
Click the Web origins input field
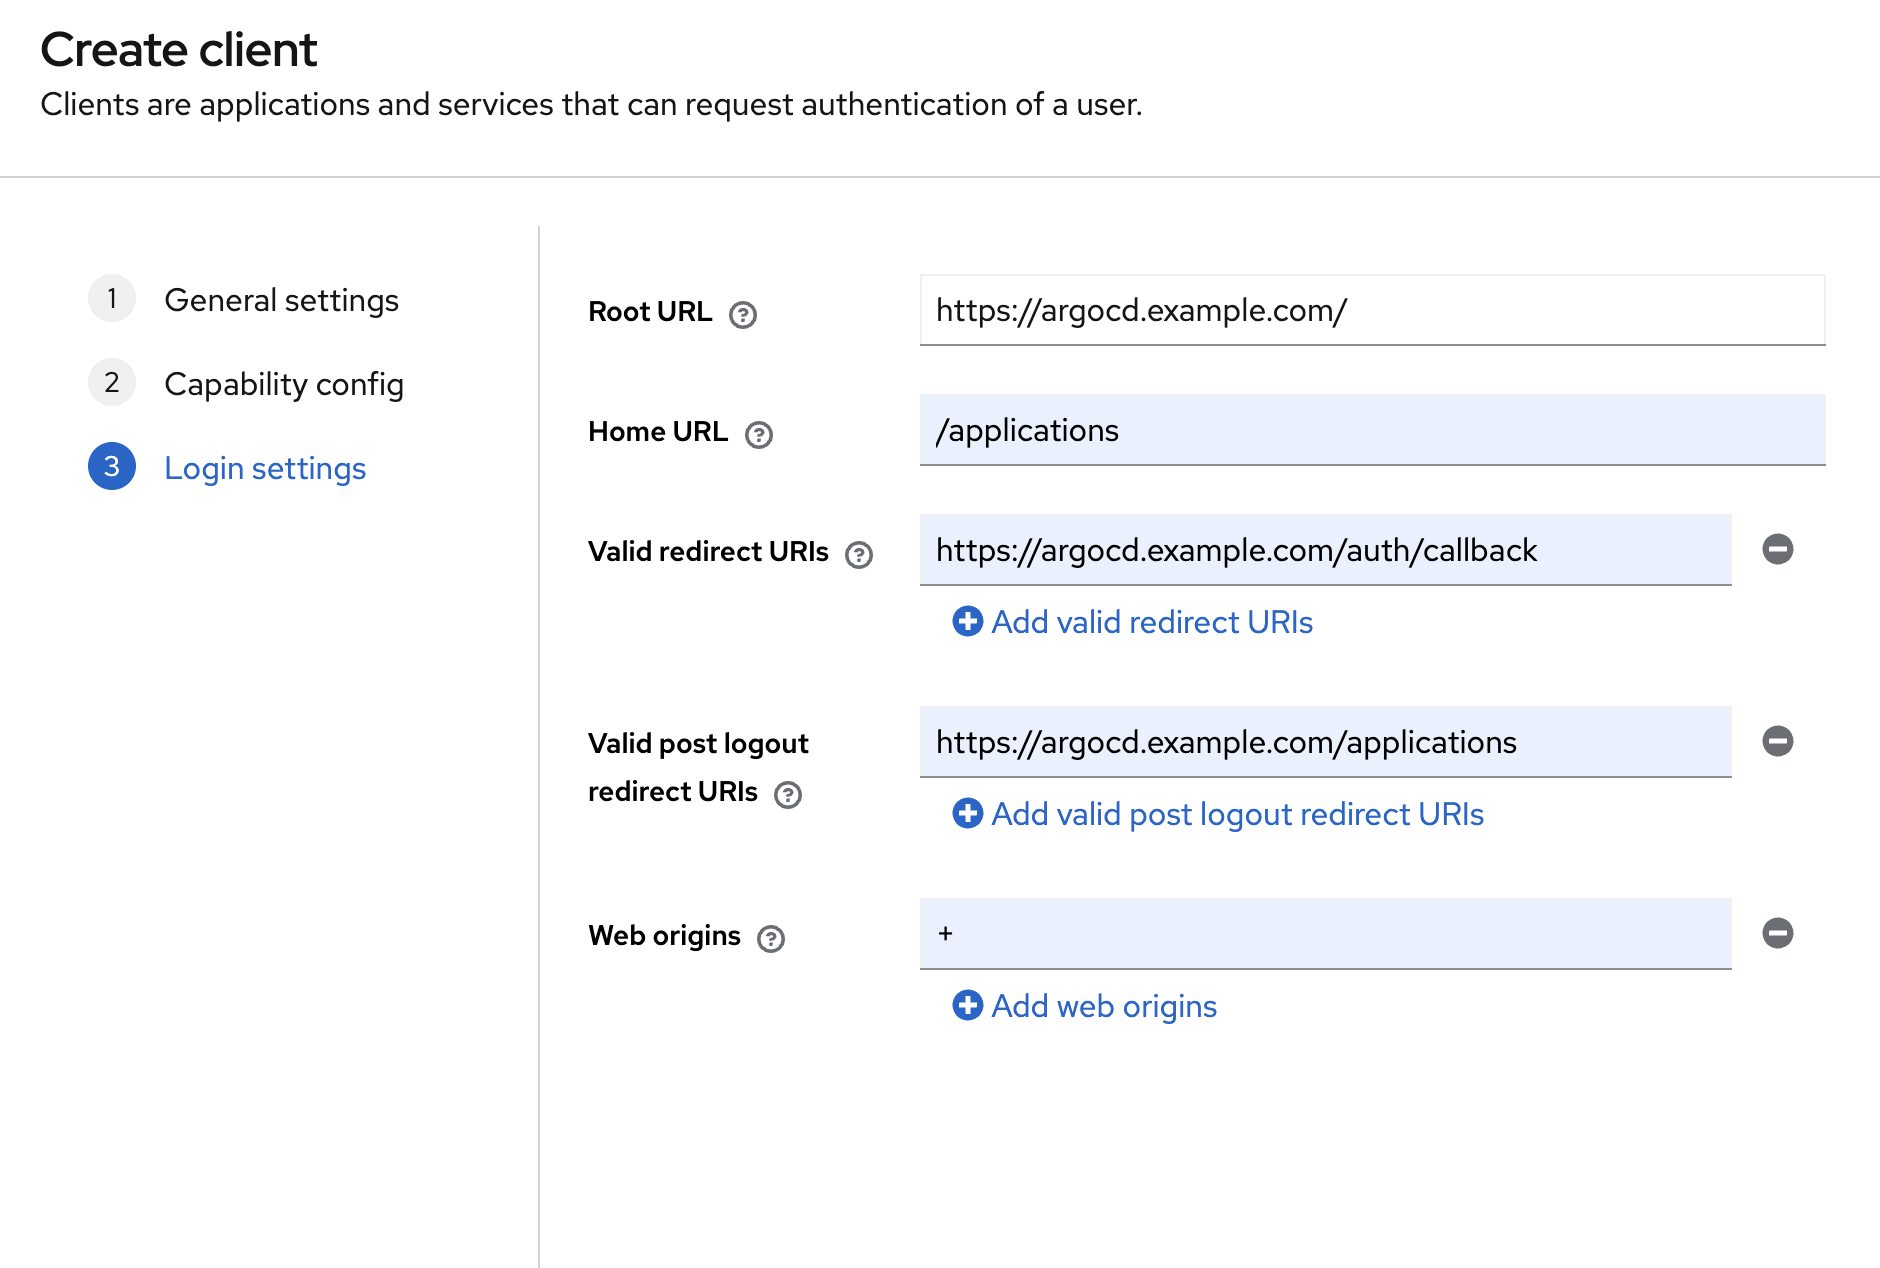[1325, 934]
